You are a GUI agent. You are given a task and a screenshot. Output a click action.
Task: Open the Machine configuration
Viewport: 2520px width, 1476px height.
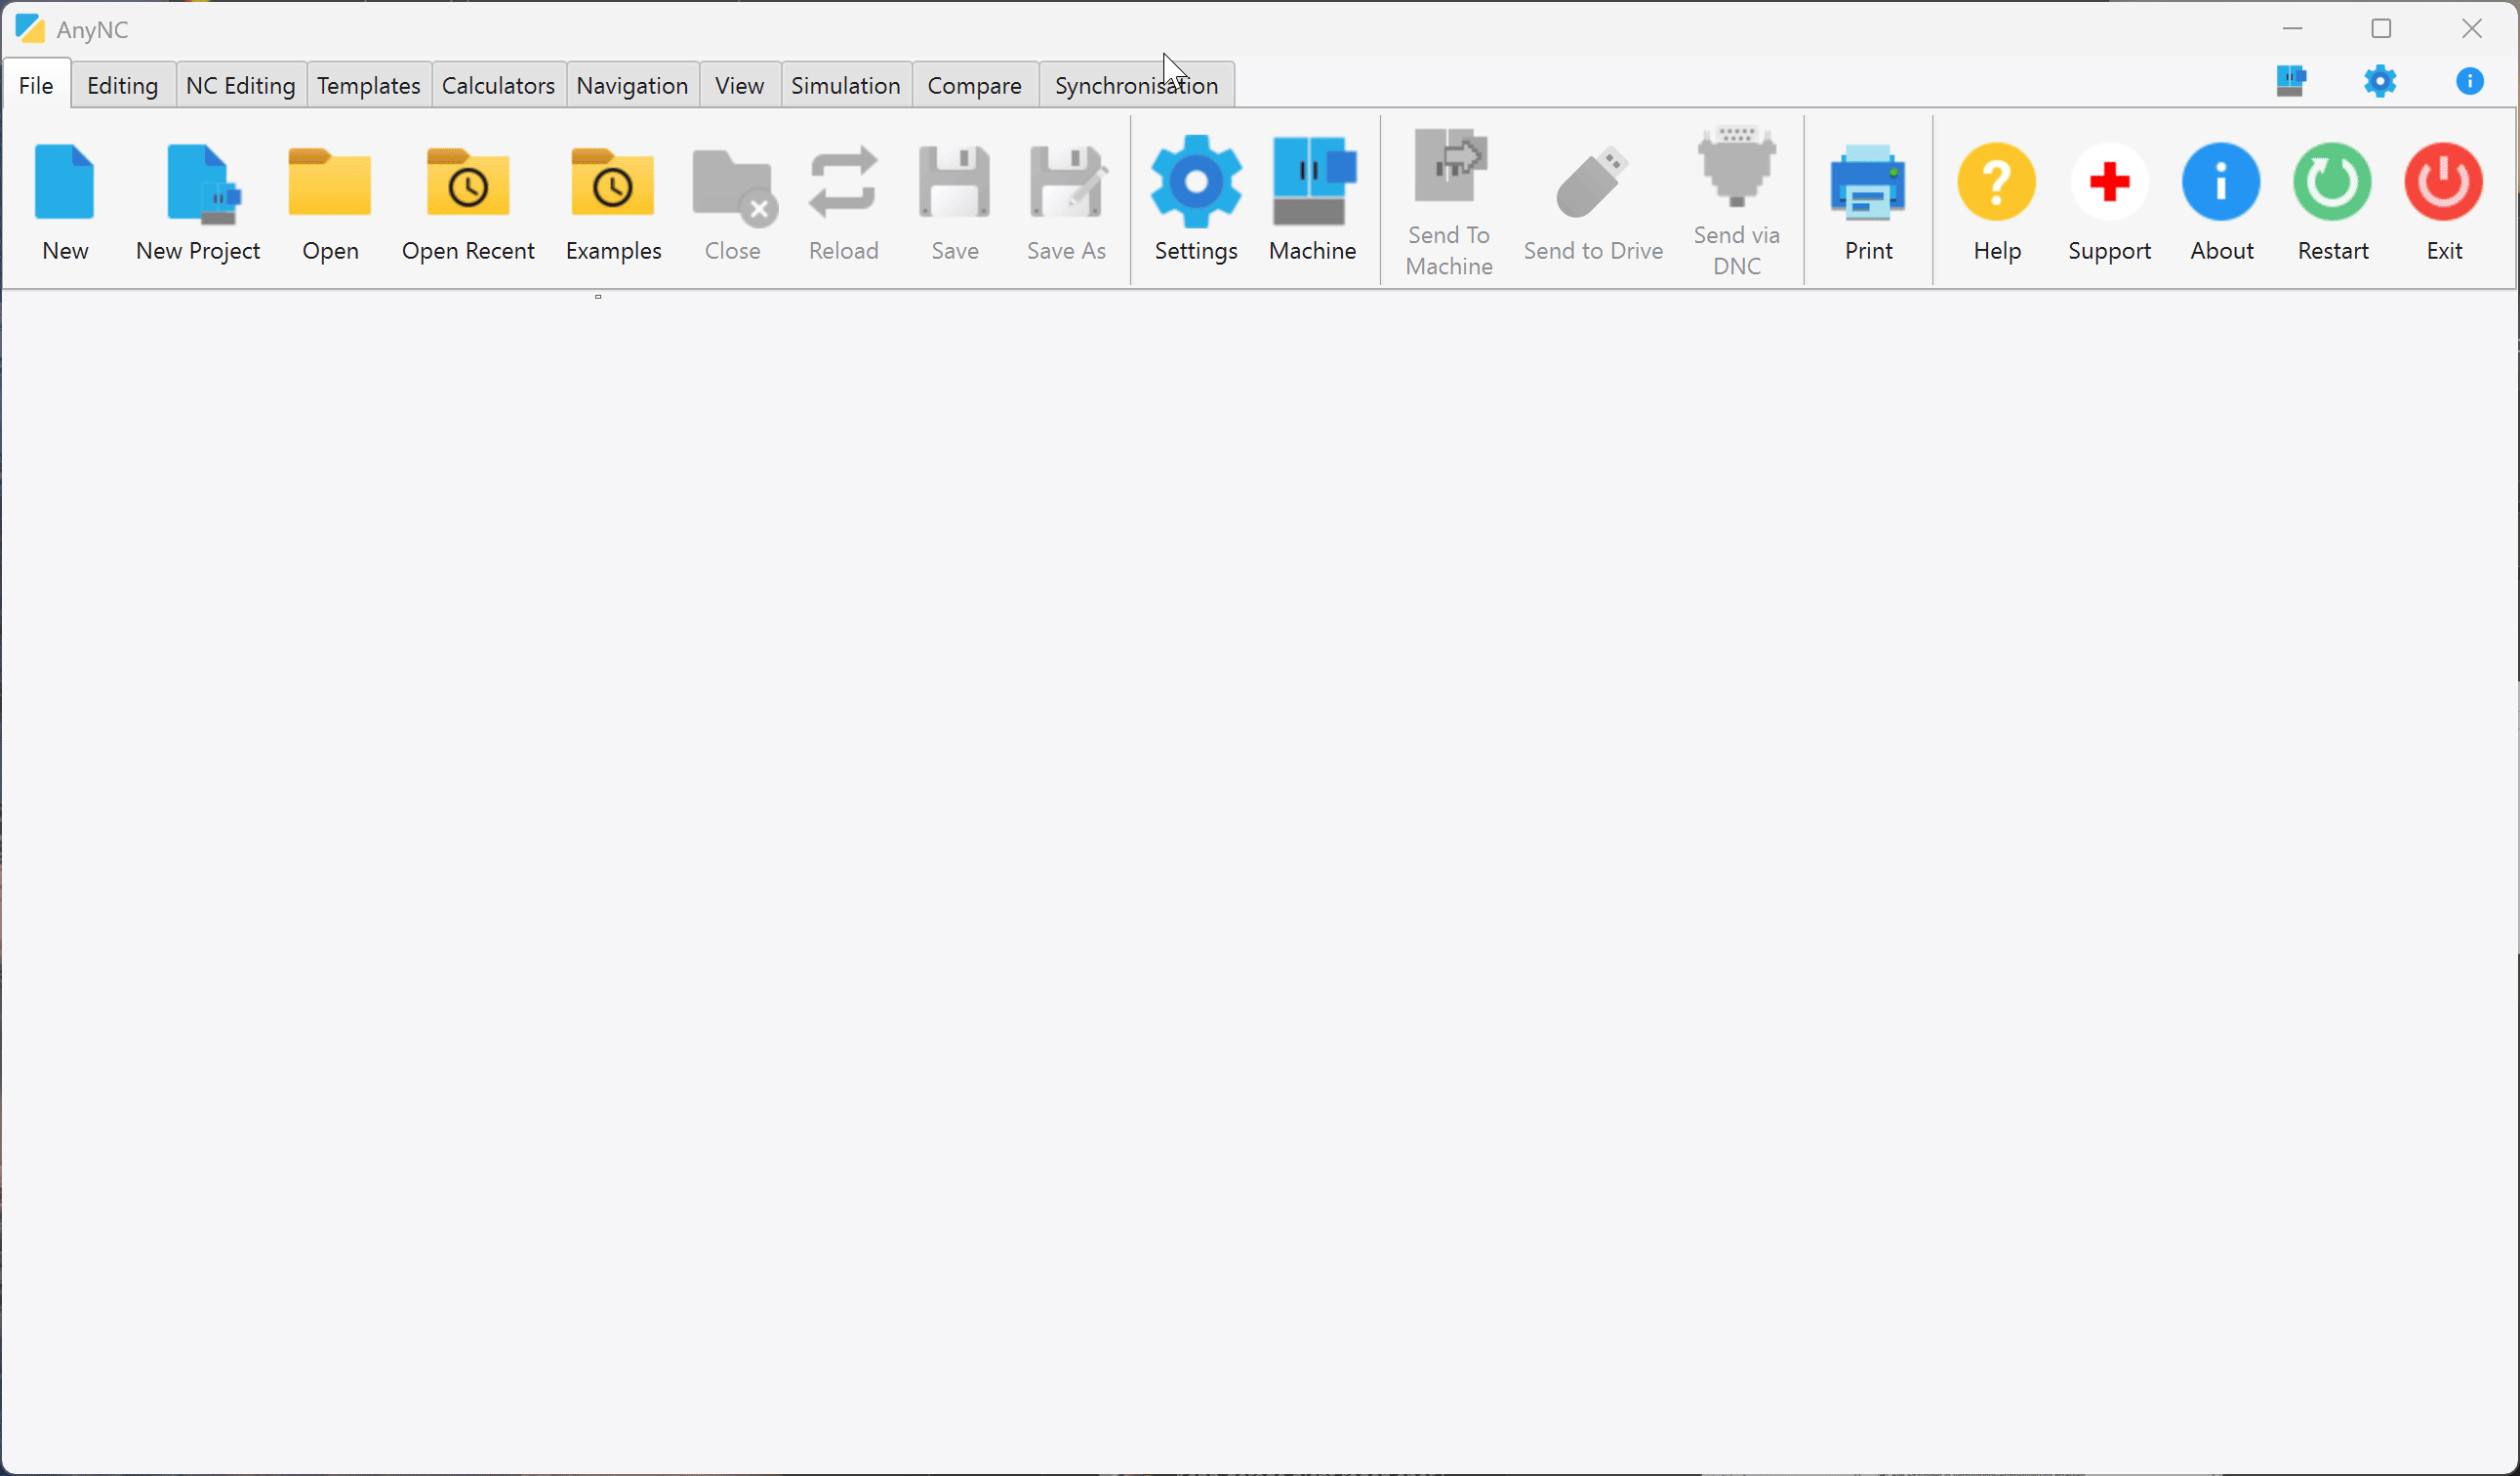1314,180
